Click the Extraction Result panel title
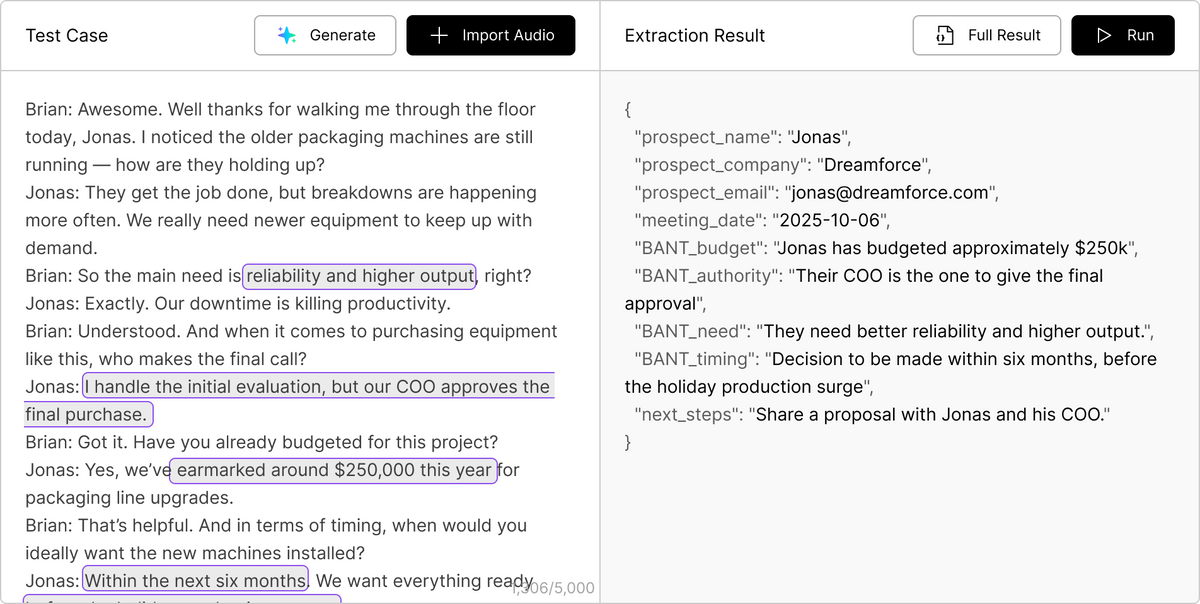This screenshot has width=1200, height=604. coord(694,34)
